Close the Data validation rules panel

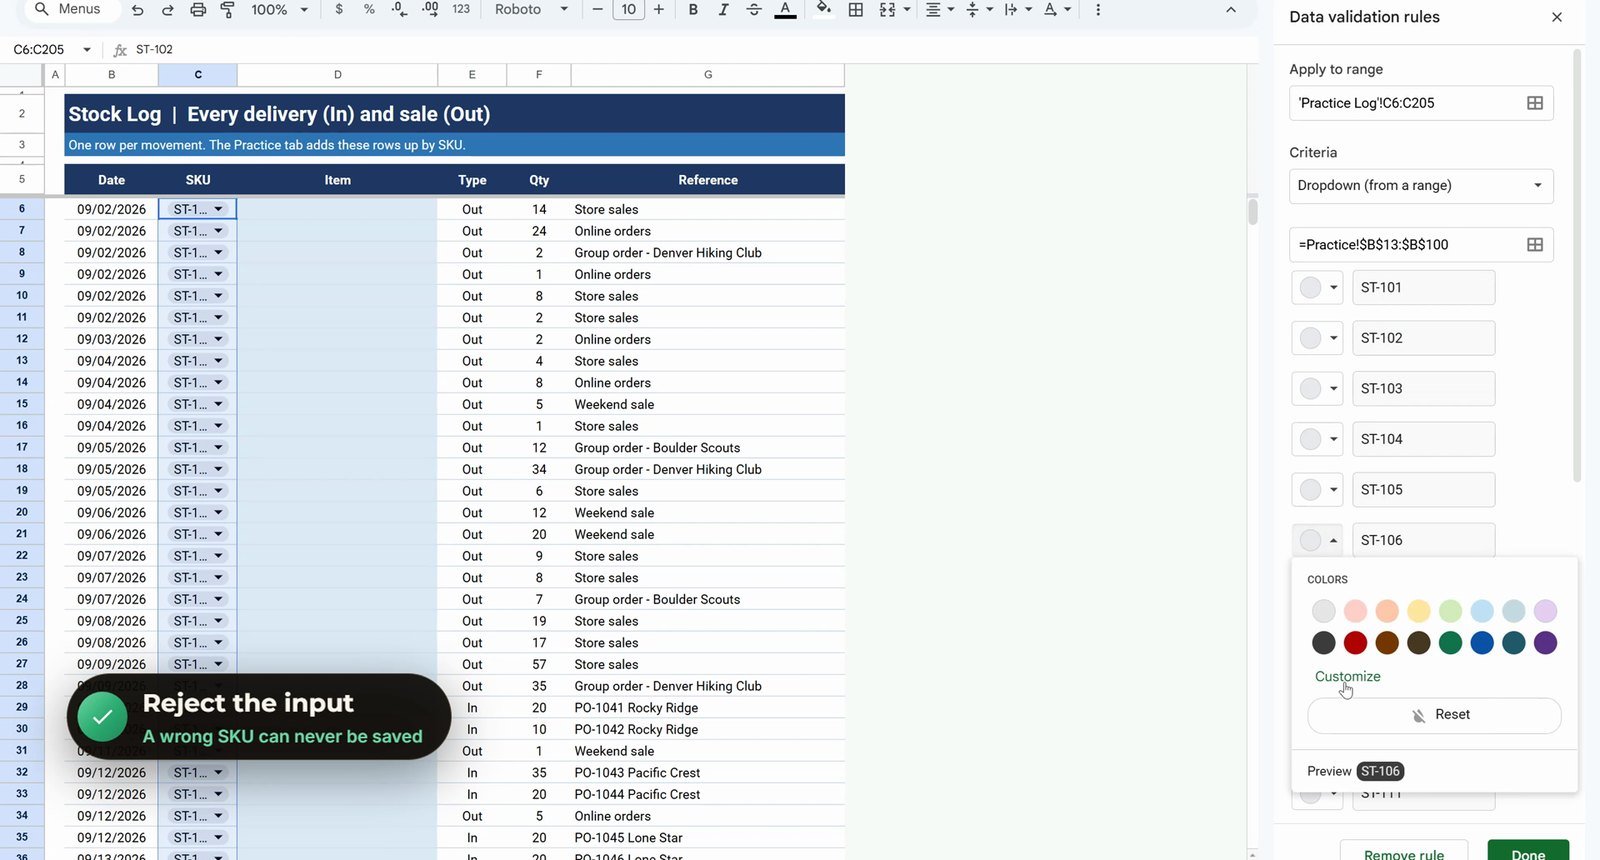coord(1557,17)
